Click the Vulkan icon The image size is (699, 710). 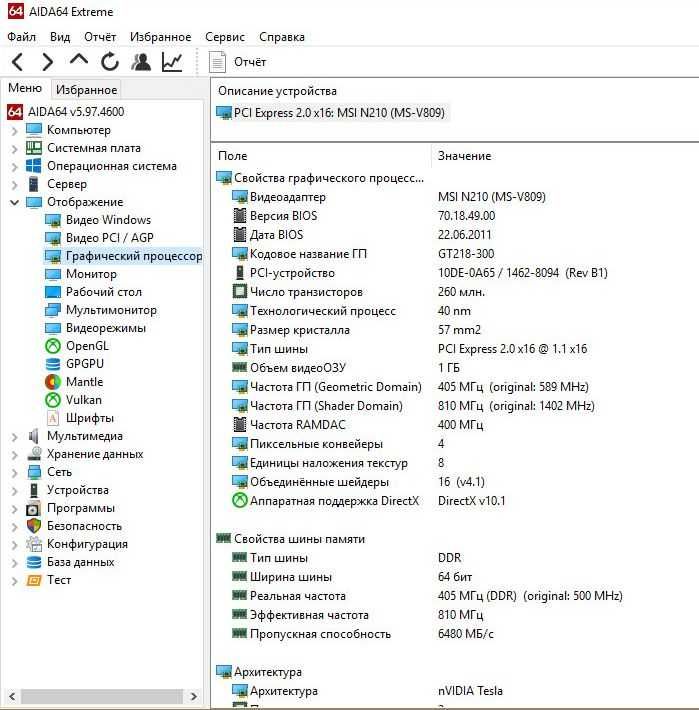[53, 400]
